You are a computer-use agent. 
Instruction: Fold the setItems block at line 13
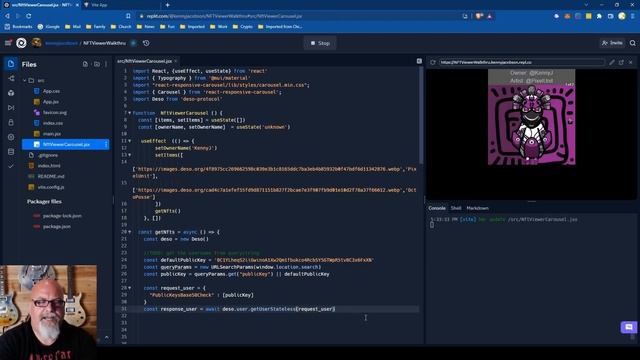(x=130, y=155)
